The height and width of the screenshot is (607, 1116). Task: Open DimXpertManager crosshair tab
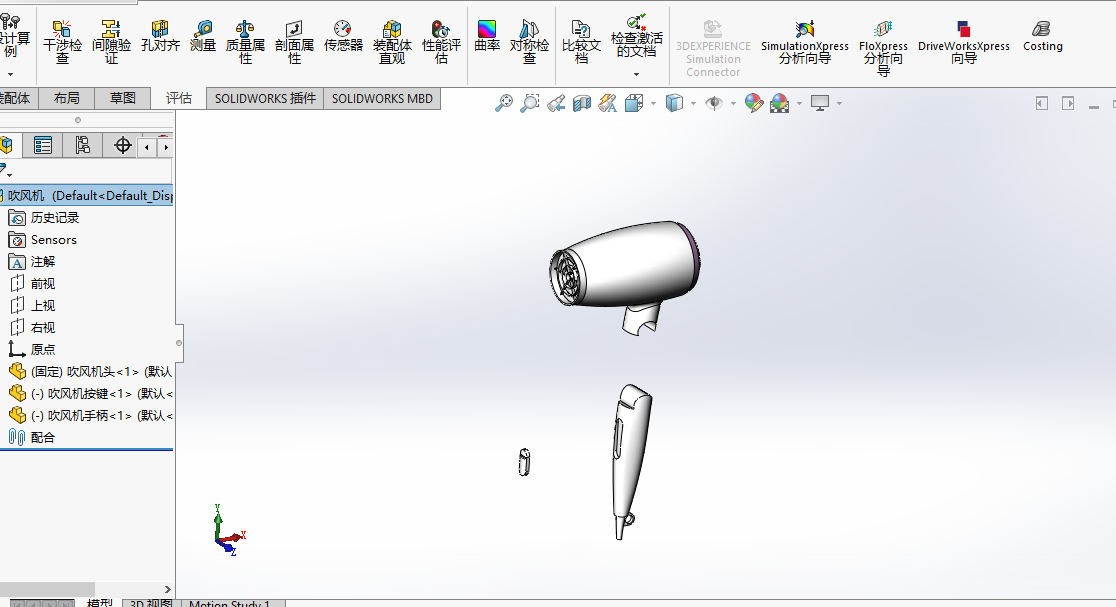pos(122,146)
